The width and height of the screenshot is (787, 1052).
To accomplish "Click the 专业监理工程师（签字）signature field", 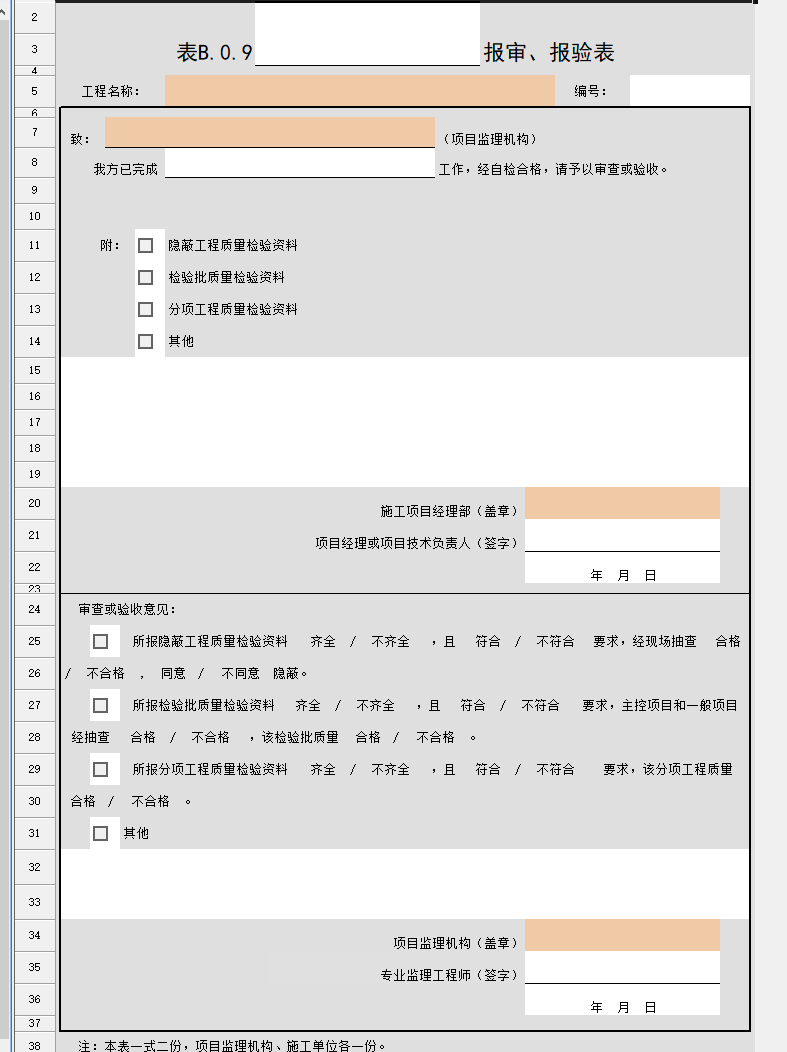I will (x=622, y=967).
